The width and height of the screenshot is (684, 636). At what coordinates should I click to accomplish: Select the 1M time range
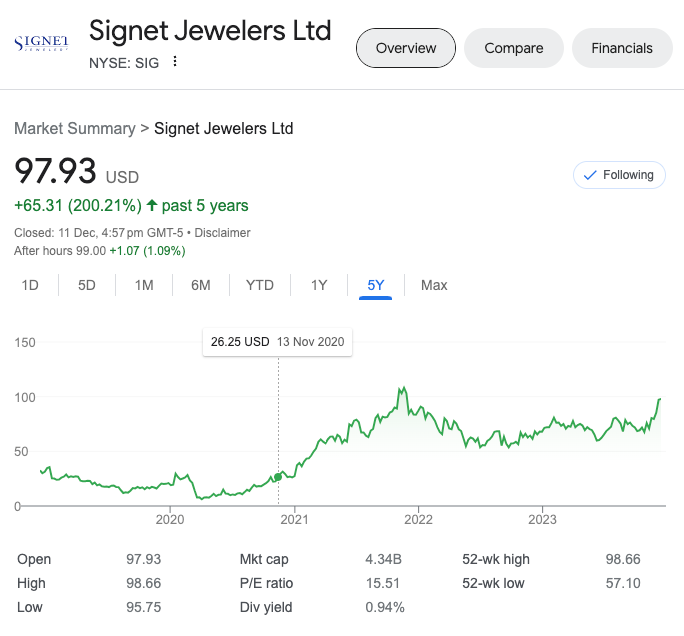pos(144,285)
